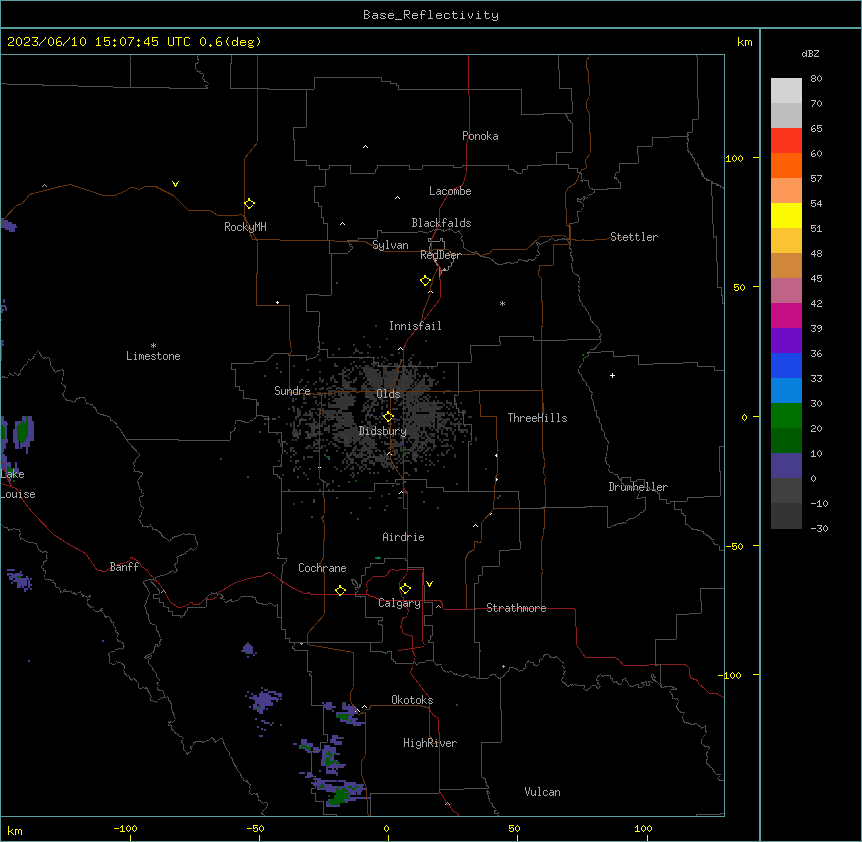Click the purple 36-39 dBZ legend swatch

click(x=786, y=341)
